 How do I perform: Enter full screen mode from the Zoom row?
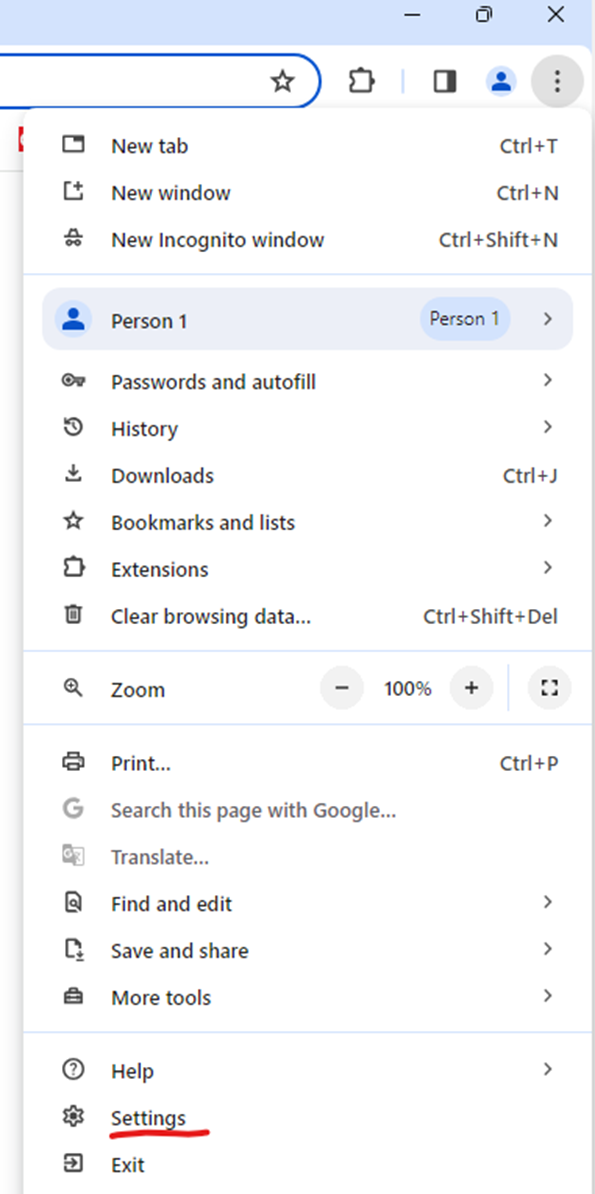(x=549, y=688)
